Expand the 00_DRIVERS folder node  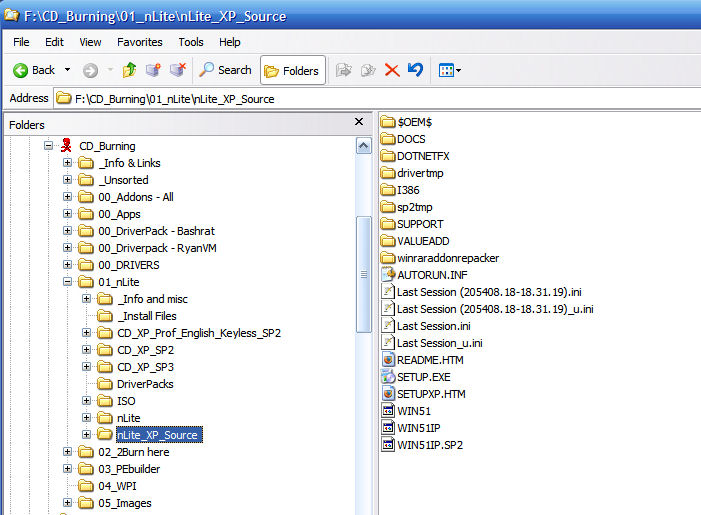click(68, 265)
